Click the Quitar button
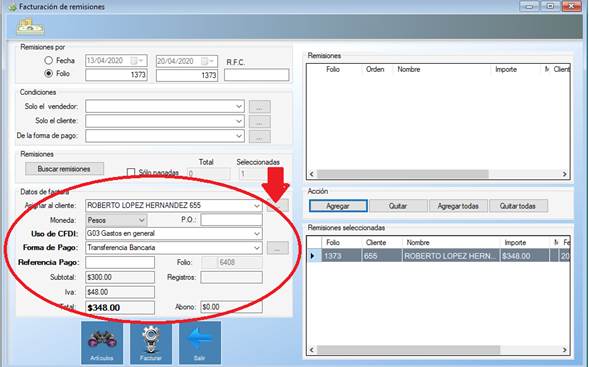This screenshot has width=589, height=367. (398, 206)
